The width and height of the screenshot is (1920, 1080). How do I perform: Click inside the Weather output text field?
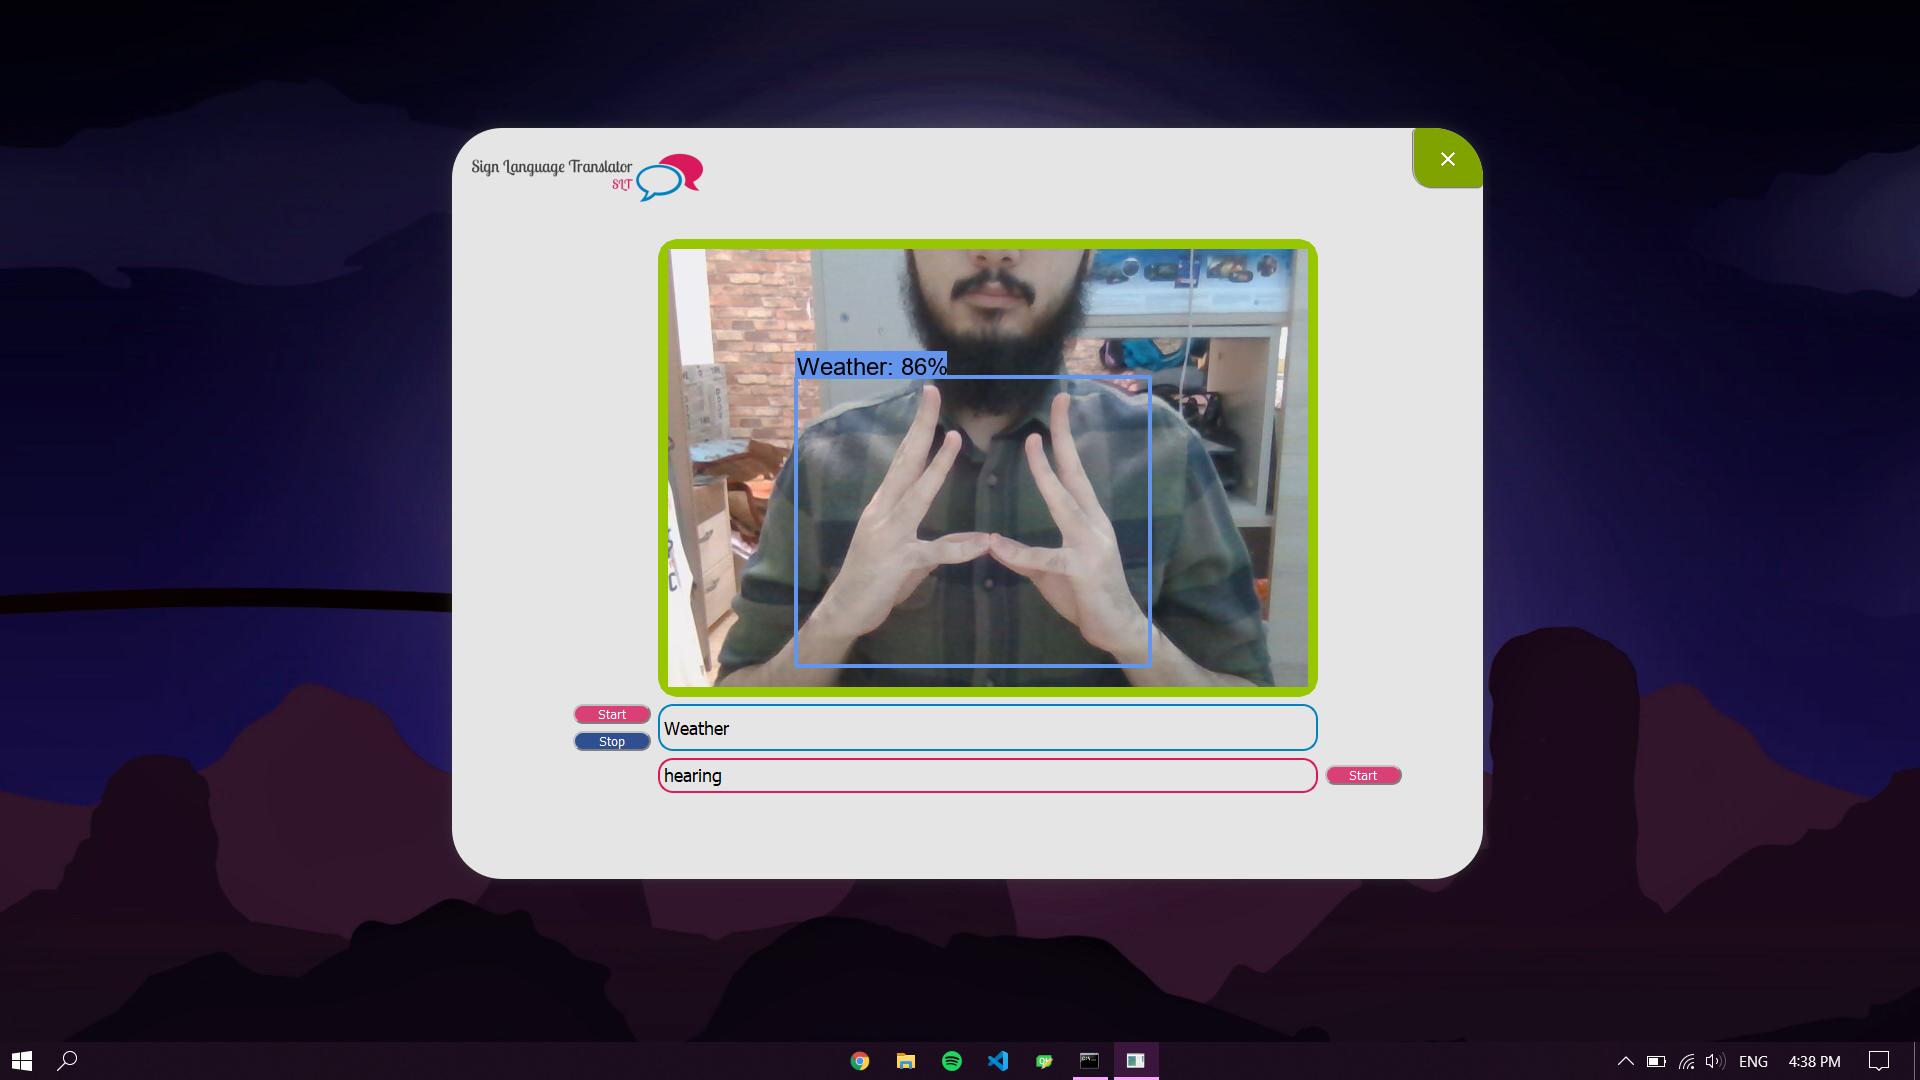(987, 728)
